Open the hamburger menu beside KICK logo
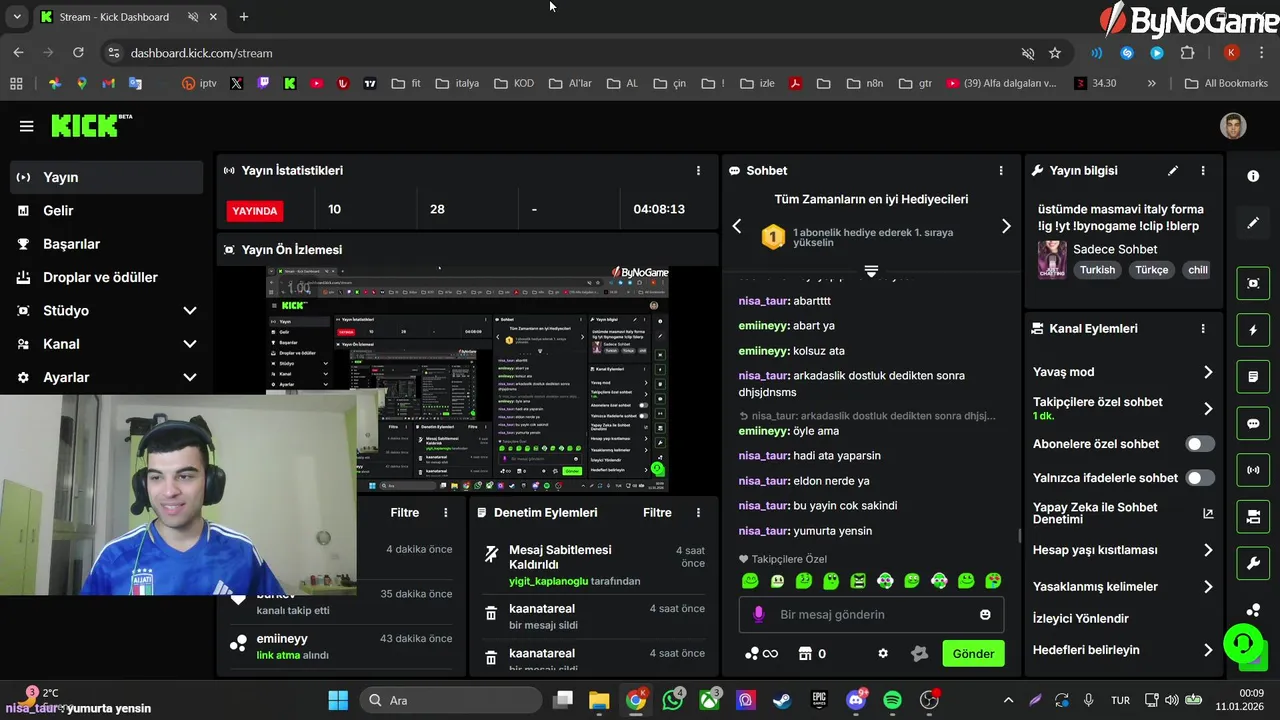Image resolution: width=1280 pixels, height=720 pixels. pyautogui.click(x=26, y=126)
